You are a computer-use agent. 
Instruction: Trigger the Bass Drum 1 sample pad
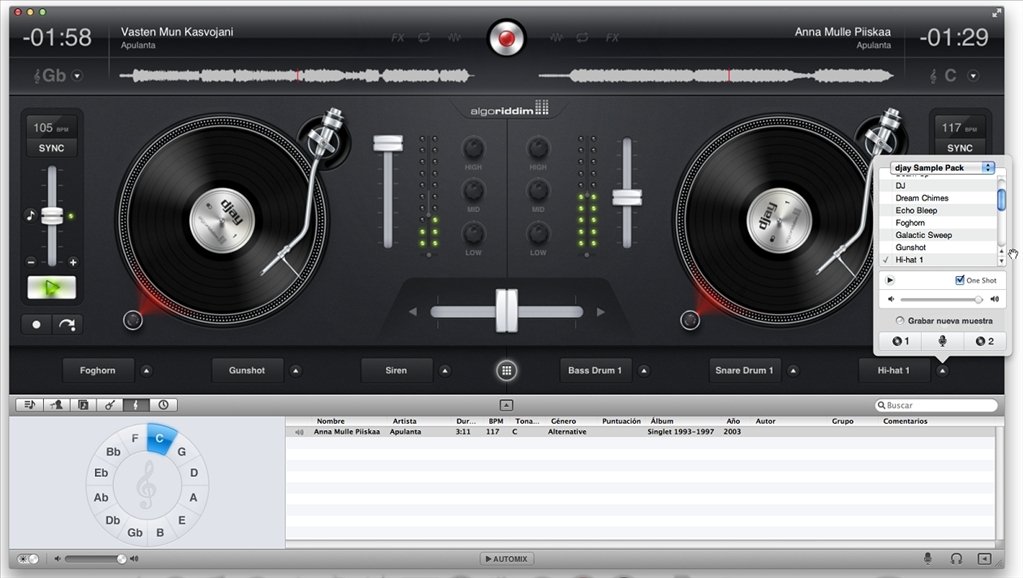[x=595, y=371]
